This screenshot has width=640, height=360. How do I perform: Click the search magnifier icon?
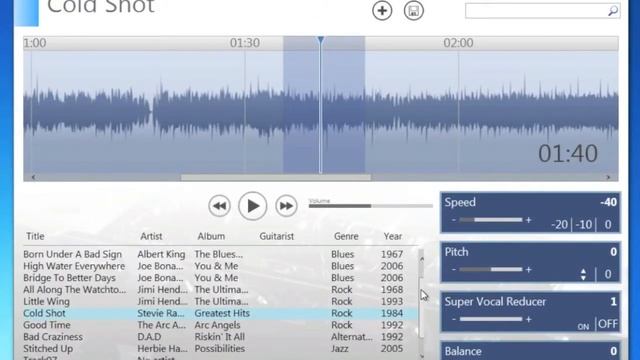pyautogui.click(x=613, y=11)
